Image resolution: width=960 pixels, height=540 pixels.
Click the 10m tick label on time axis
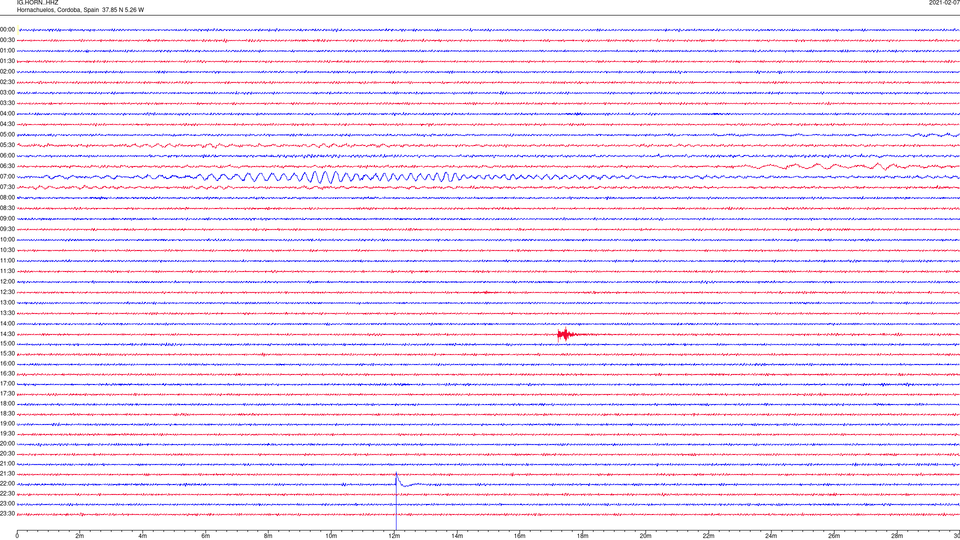point(331,536)
